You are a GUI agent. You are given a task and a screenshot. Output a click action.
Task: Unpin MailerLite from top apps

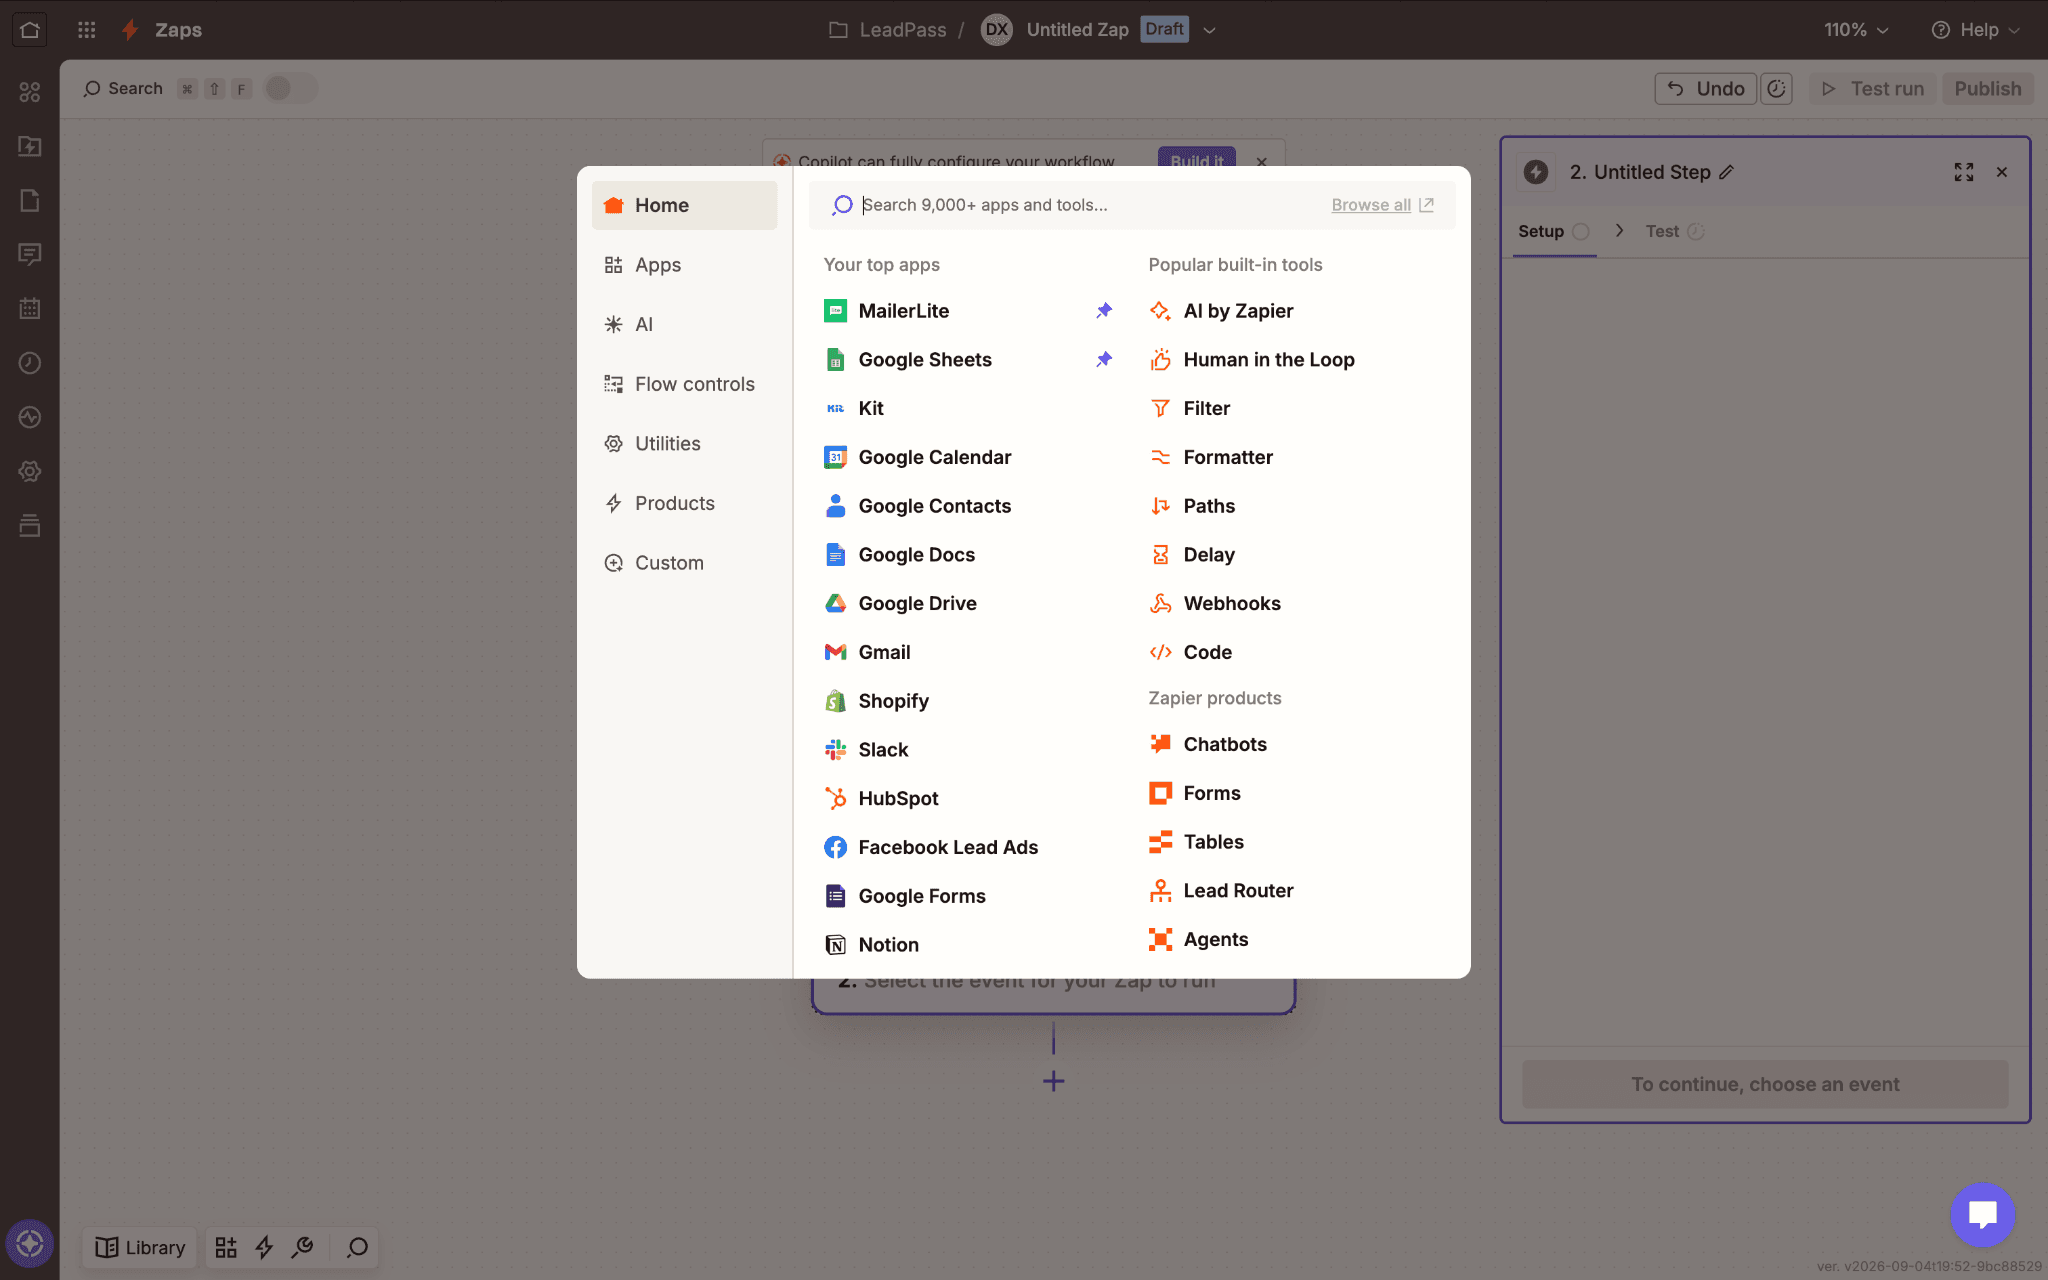1104,311
